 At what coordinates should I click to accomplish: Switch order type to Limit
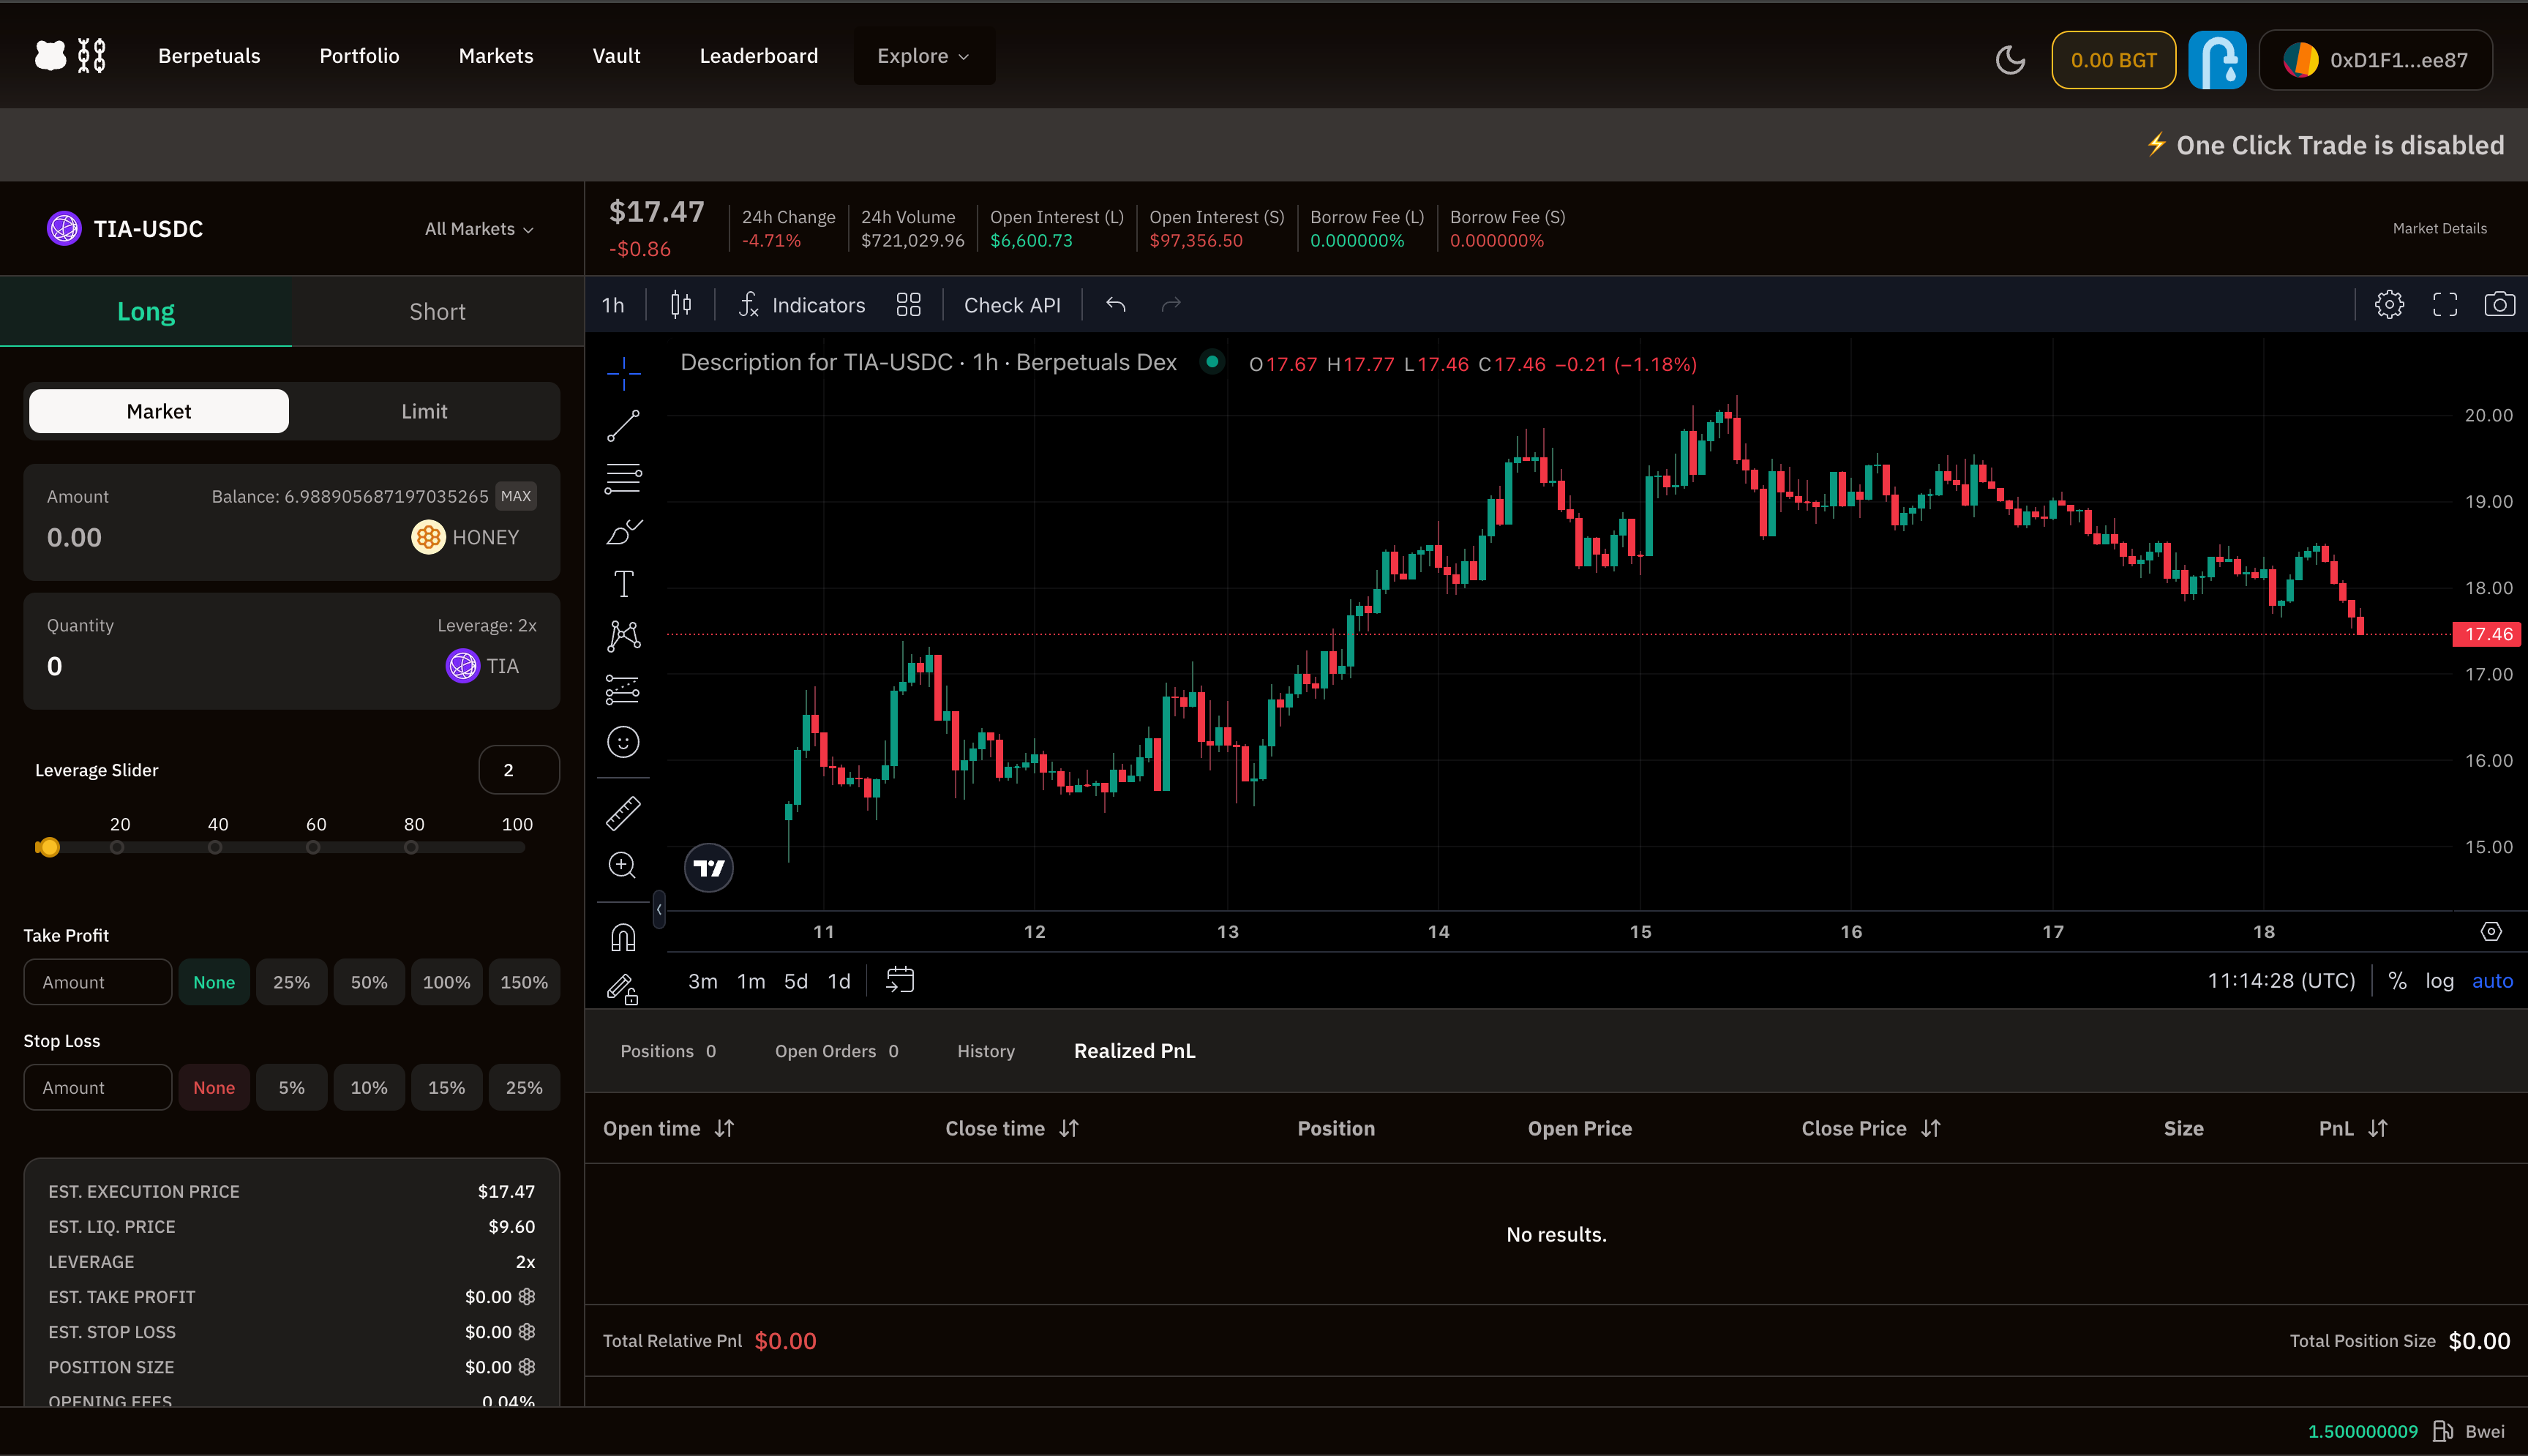424,411
